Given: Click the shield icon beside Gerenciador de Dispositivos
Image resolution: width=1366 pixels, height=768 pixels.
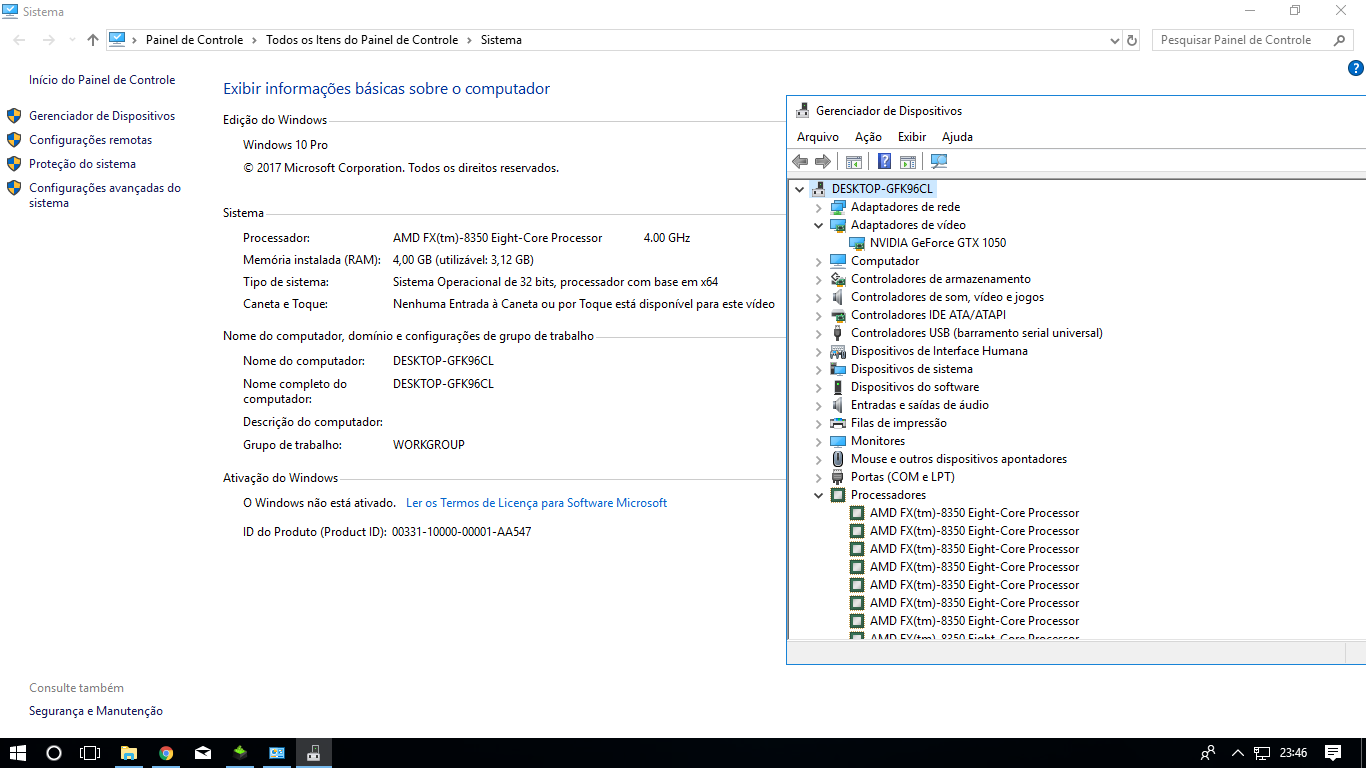Looking at the screenshot, I should pos(14,116).
